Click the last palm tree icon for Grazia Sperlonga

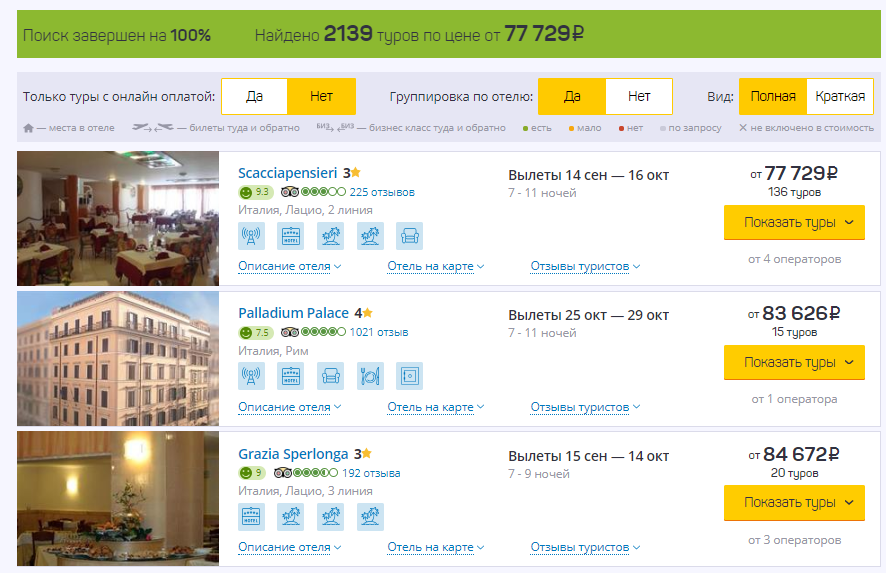tap(370, 516)
